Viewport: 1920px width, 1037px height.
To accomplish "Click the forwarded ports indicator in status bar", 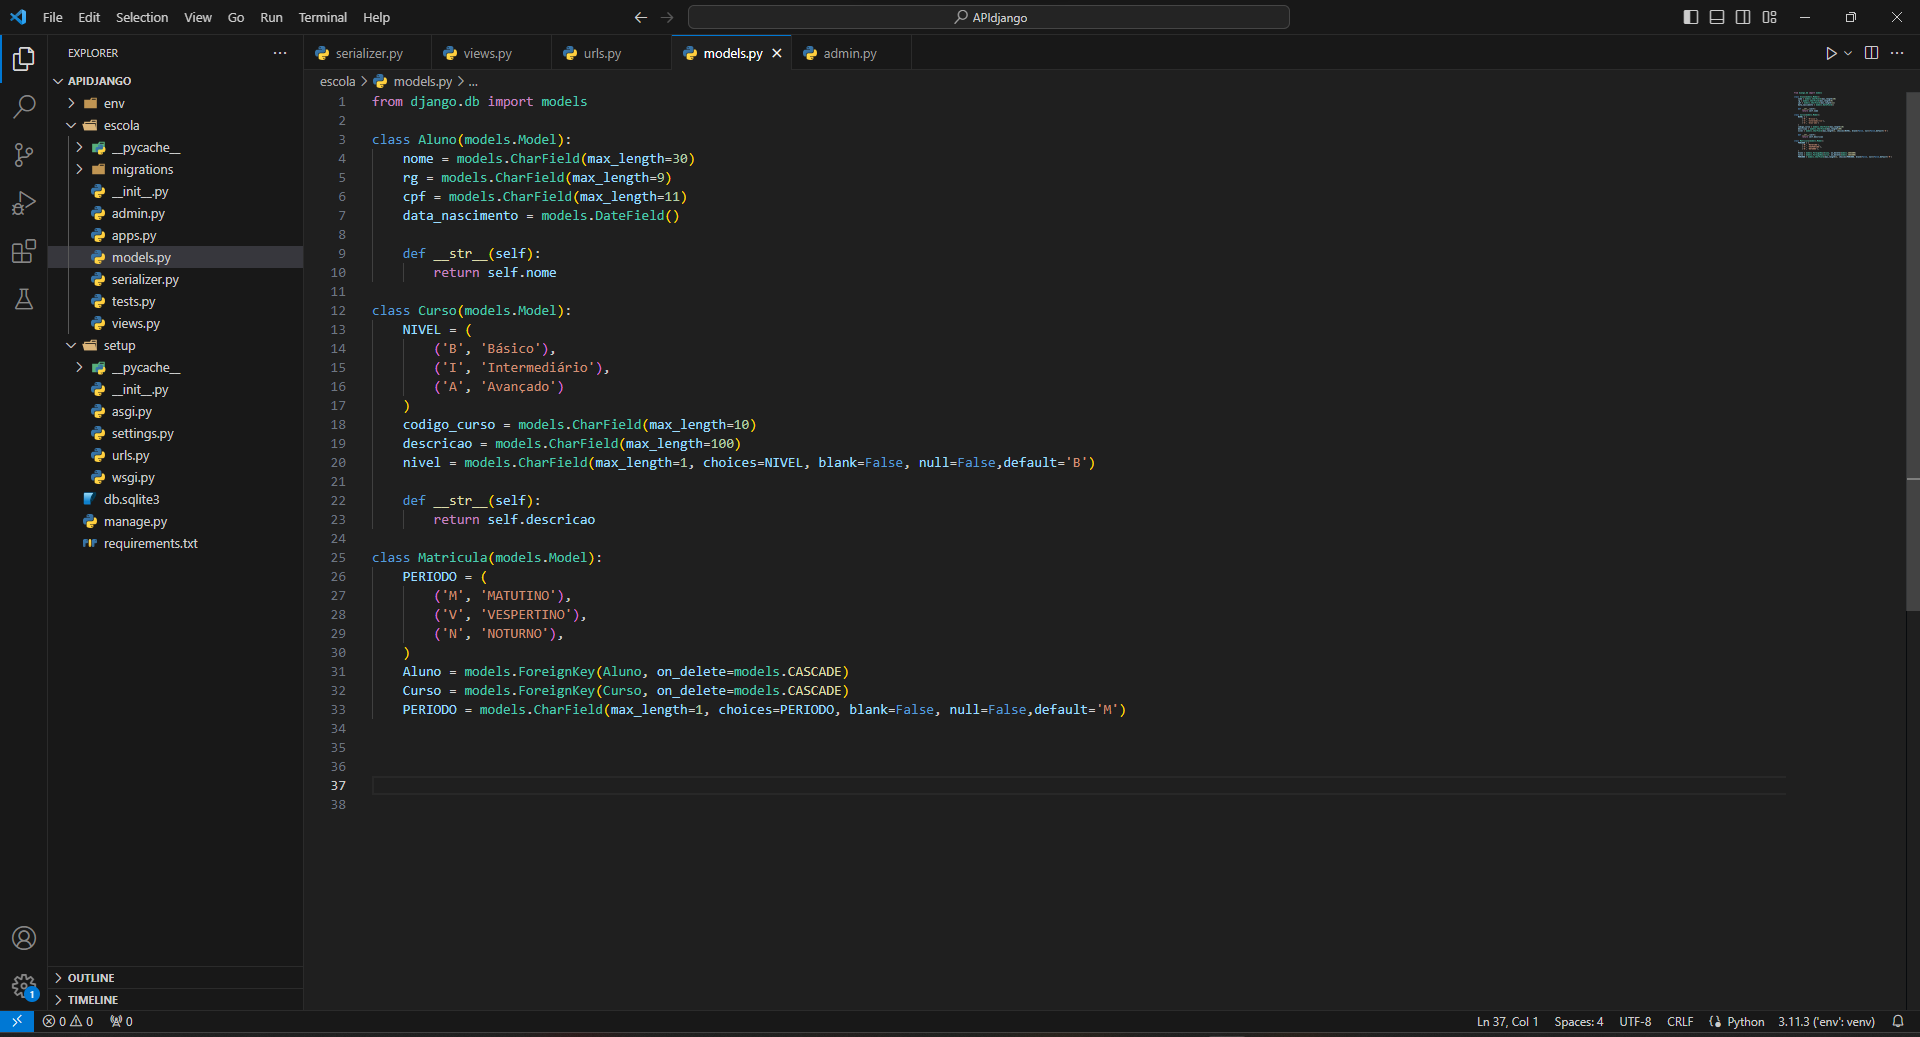I will 121,1021.
